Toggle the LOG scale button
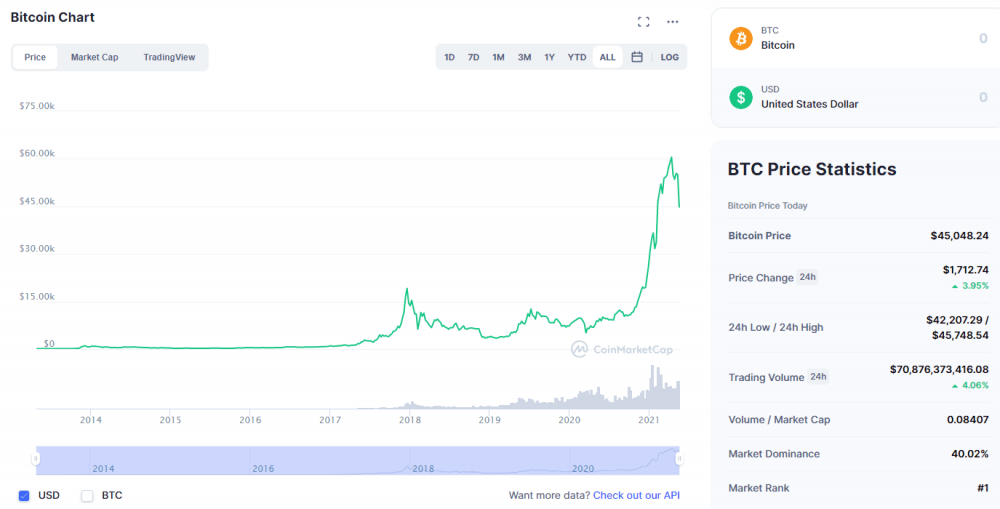The image size is (1000, 509). (x=669, y=57)
